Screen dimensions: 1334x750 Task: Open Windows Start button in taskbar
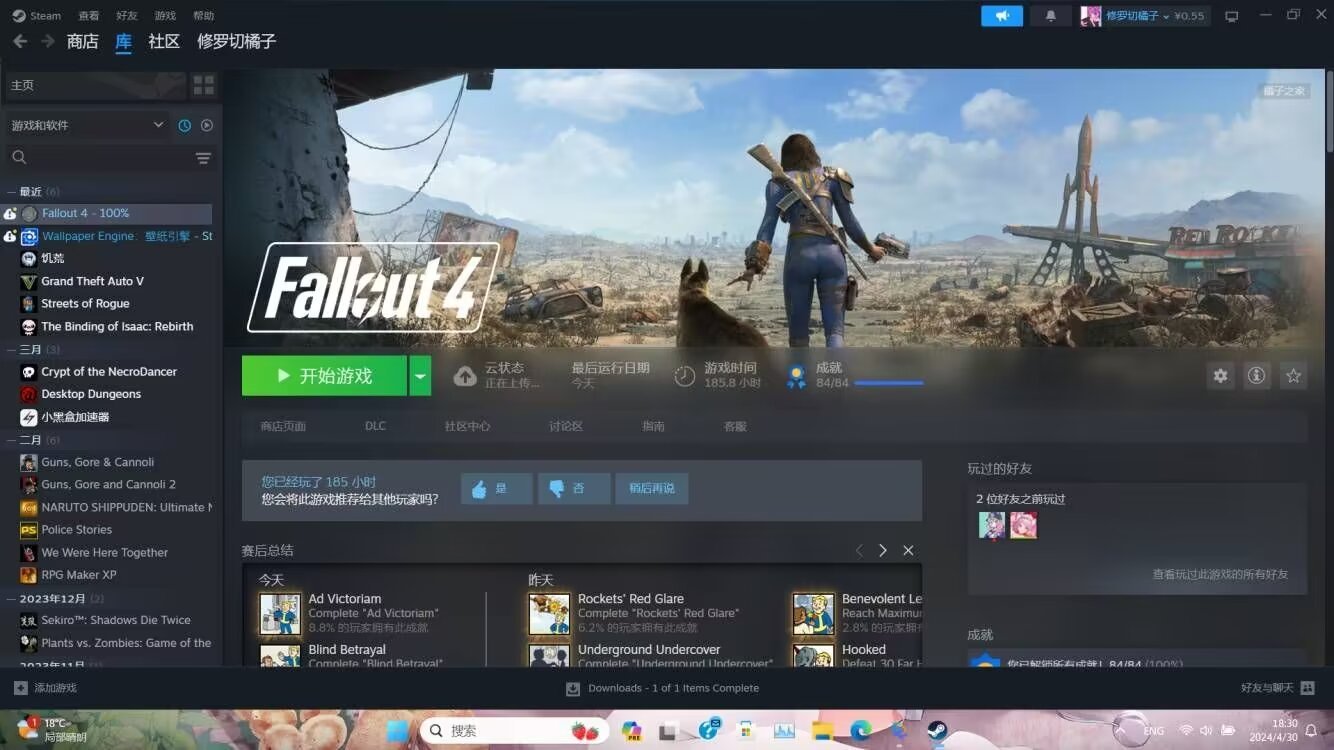click(x=397, y=731)
